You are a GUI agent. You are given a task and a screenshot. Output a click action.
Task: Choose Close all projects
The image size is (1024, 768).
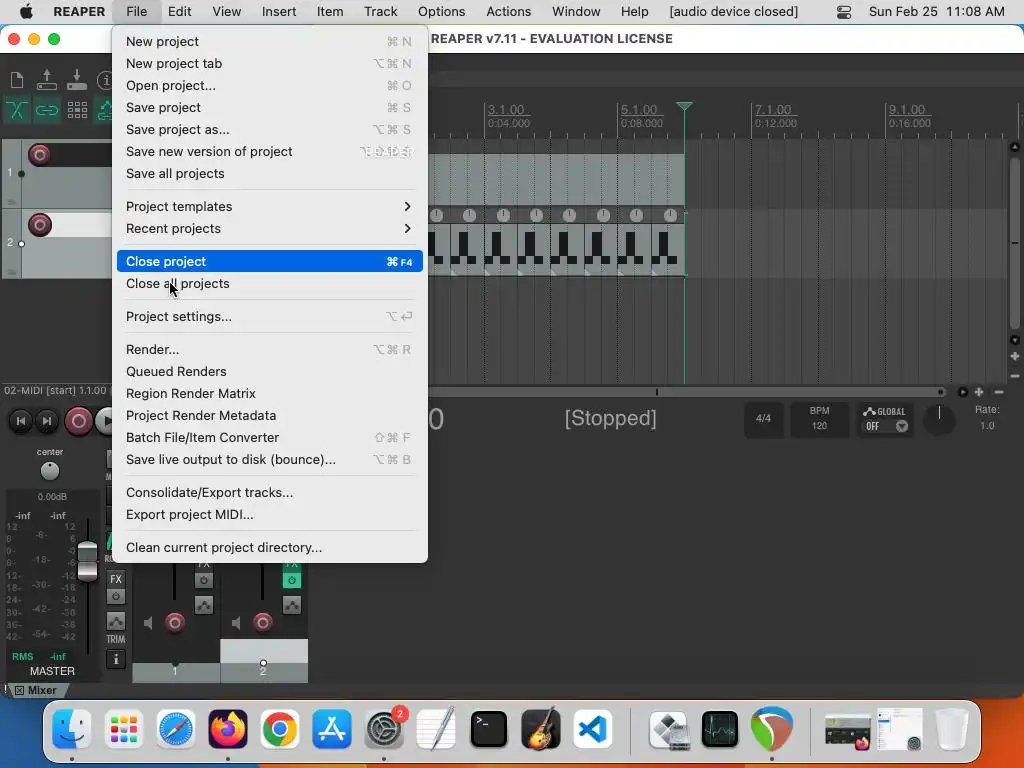270,283
